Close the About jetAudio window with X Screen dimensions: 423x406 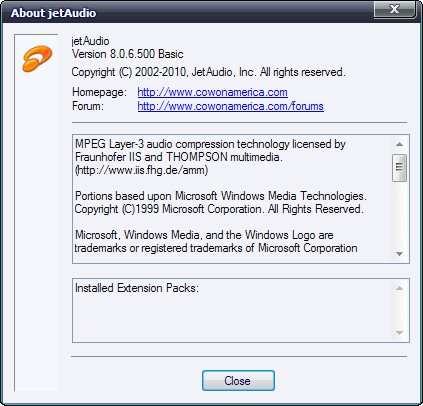tap(395, 9)
